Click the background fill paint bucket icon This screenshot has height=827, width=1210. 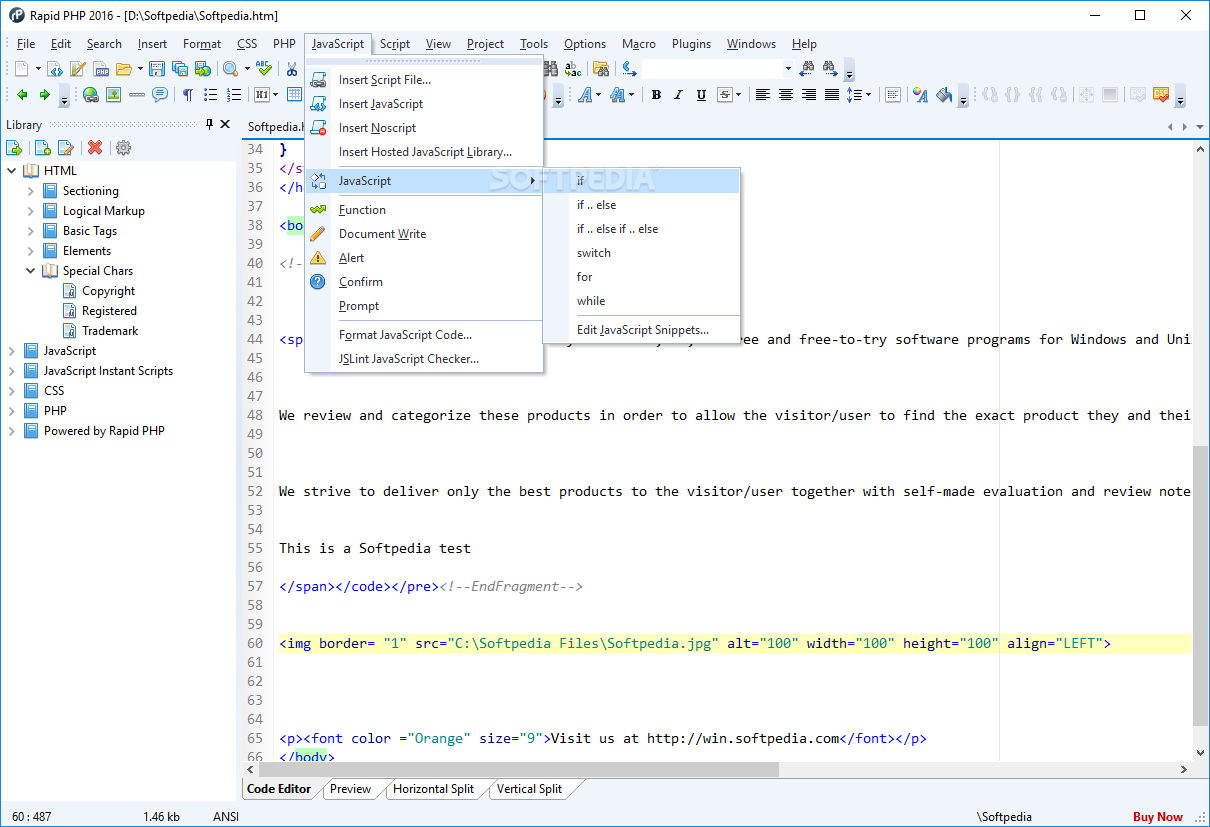pyautogui.click(x=942, y=95)
